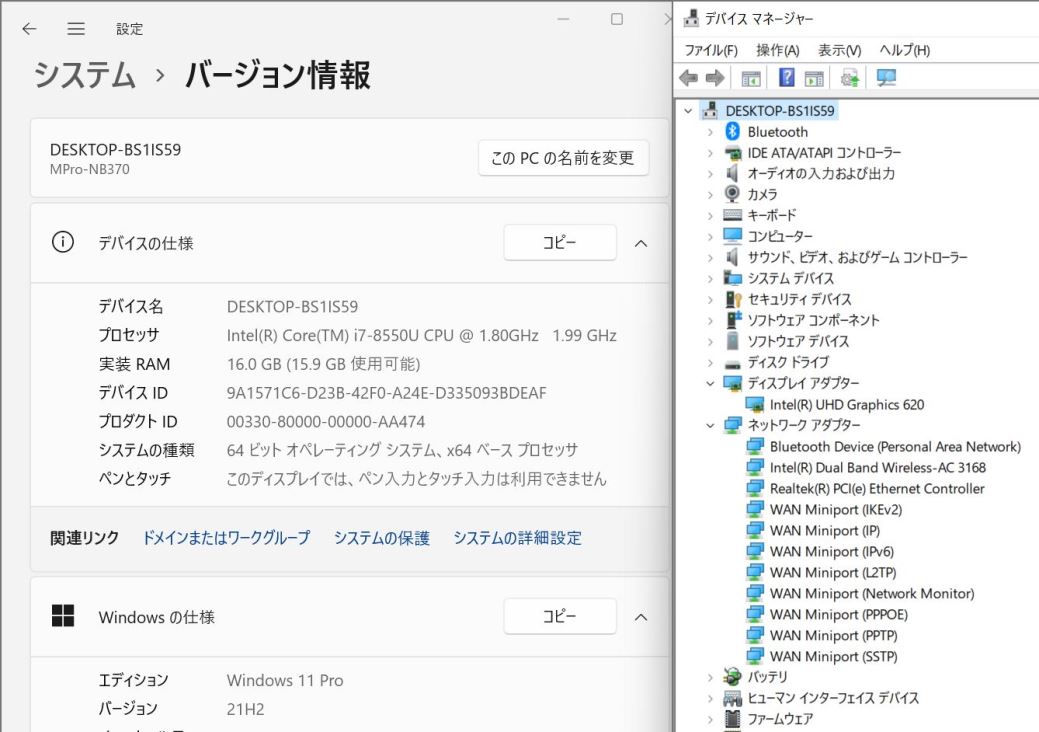The height and width of the screenshot is (732, 1039).
Task: Click the processor value i7-8550U text
Action: pyautogui.click(x=421, y=336)
